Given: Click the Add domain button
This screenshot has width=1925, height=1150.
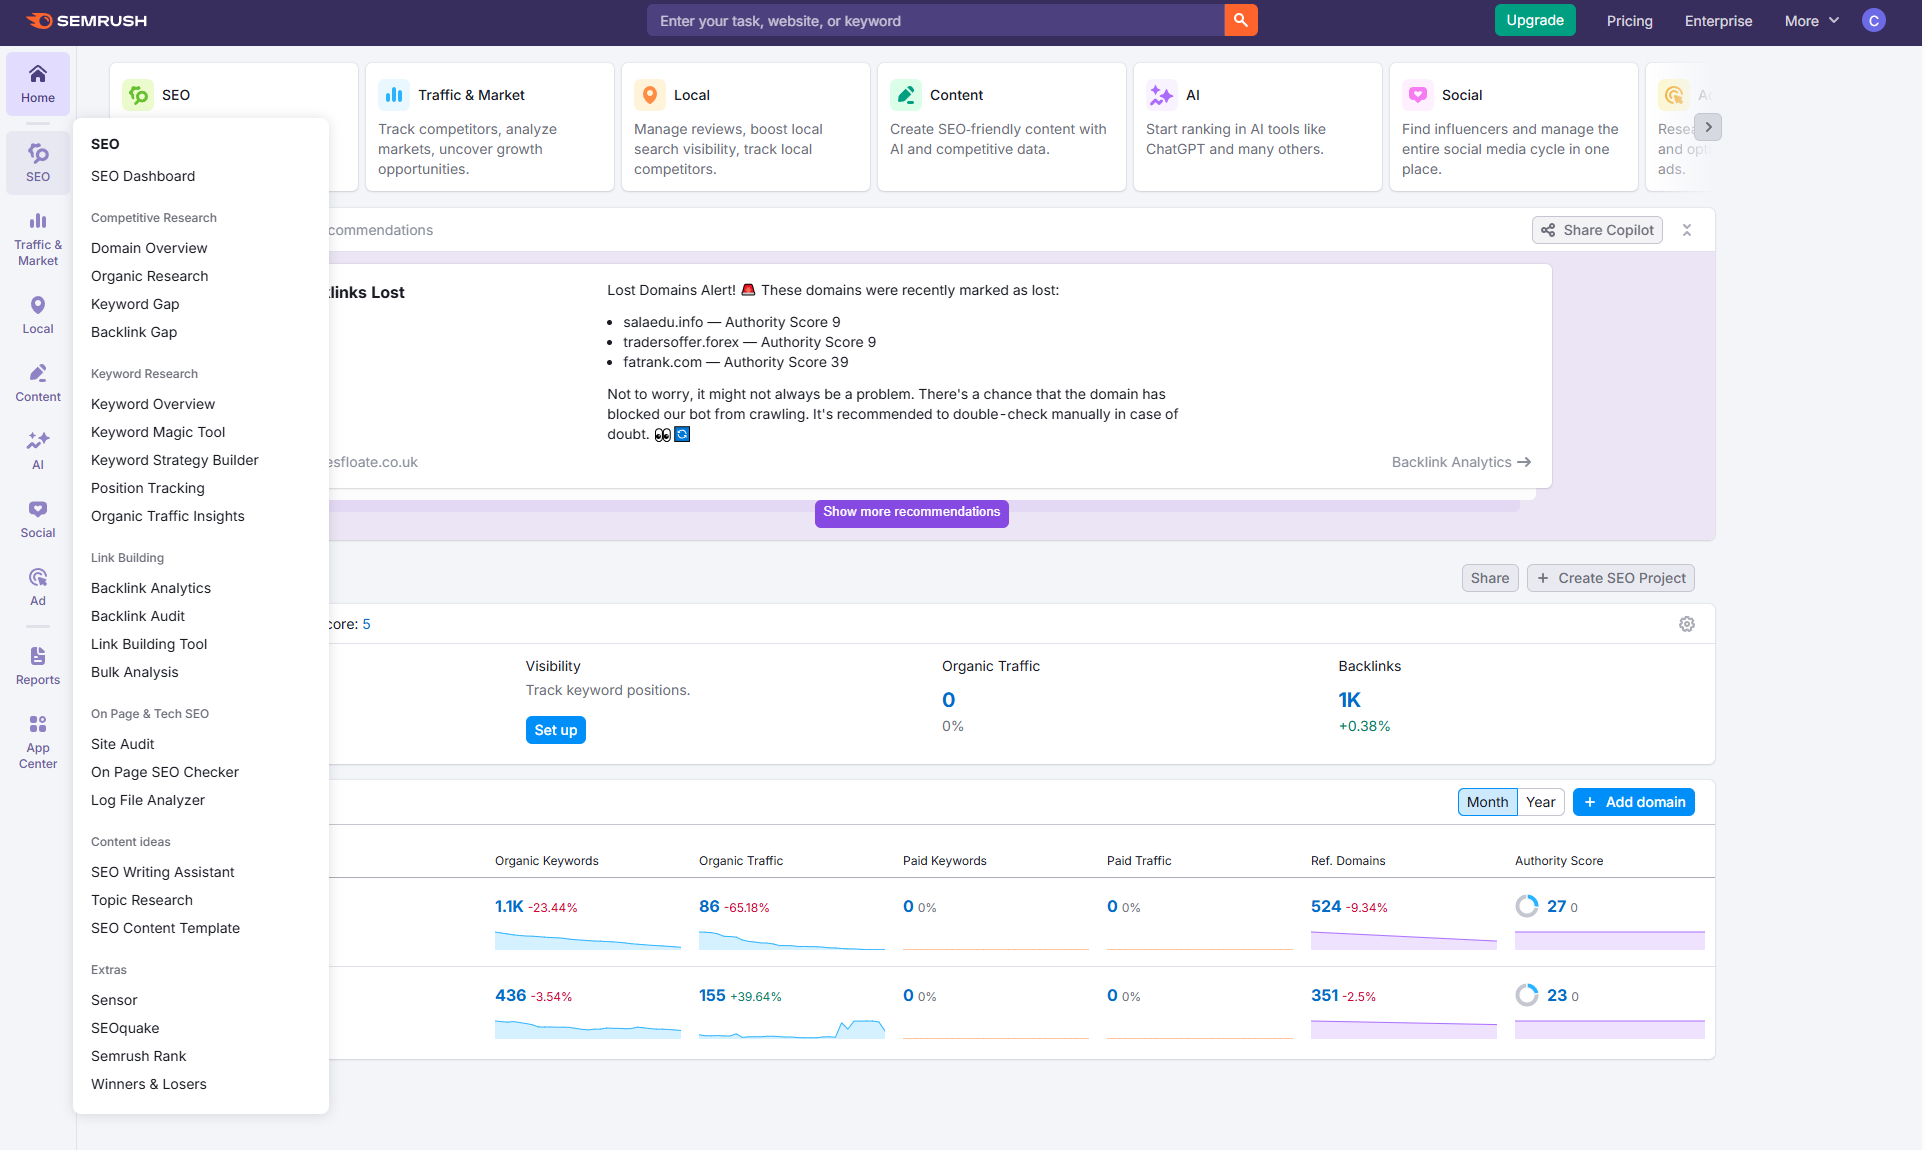Looking at the screenshot, I should click(x=1633, y=802).
